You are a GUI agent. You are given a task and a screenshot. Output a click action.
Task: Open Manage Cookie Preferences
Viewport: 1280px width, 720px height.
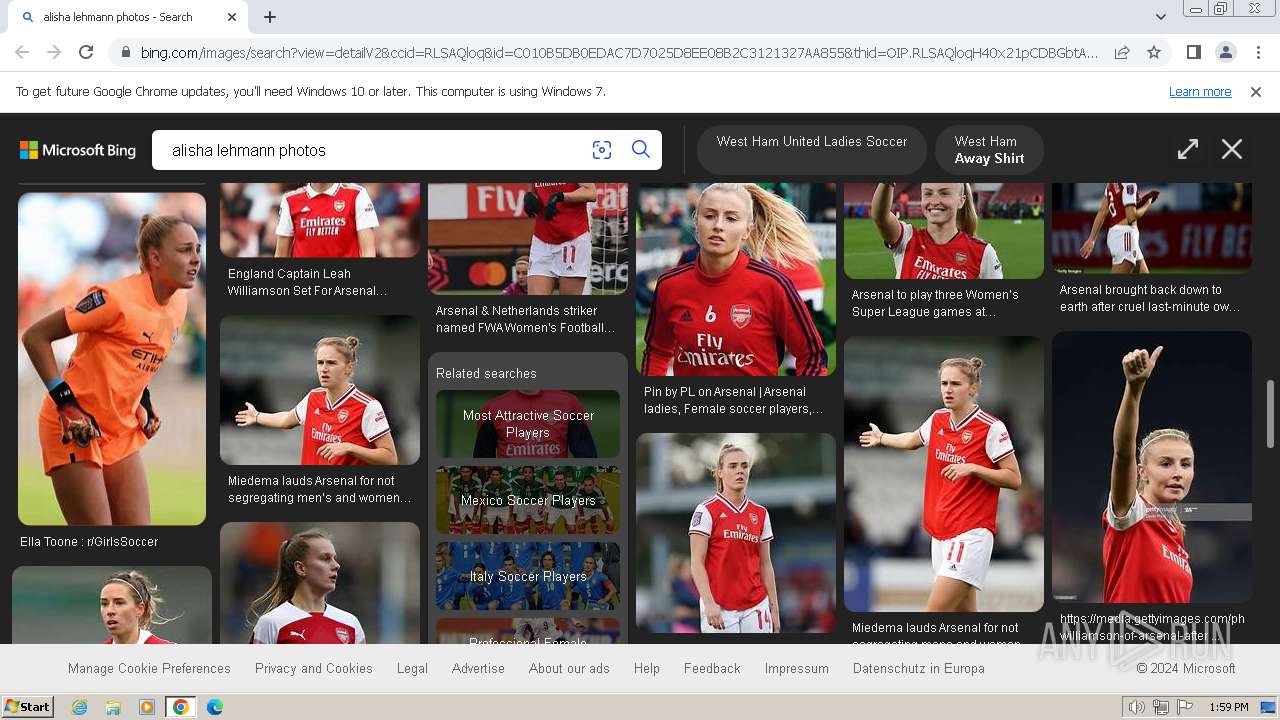tap(149, 668)
